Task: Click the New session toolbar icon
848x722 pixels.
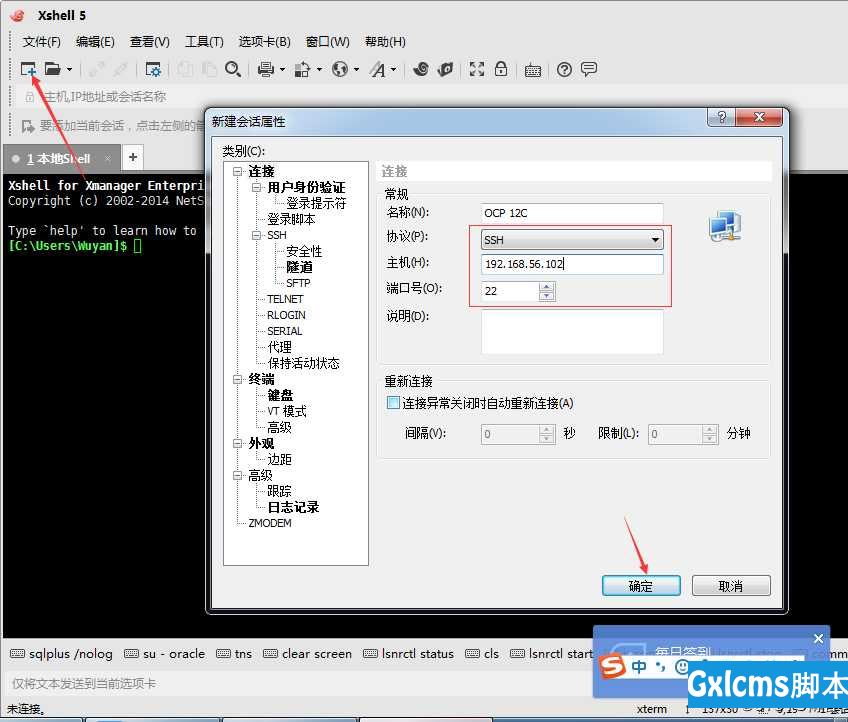Action: click(28, 69)
